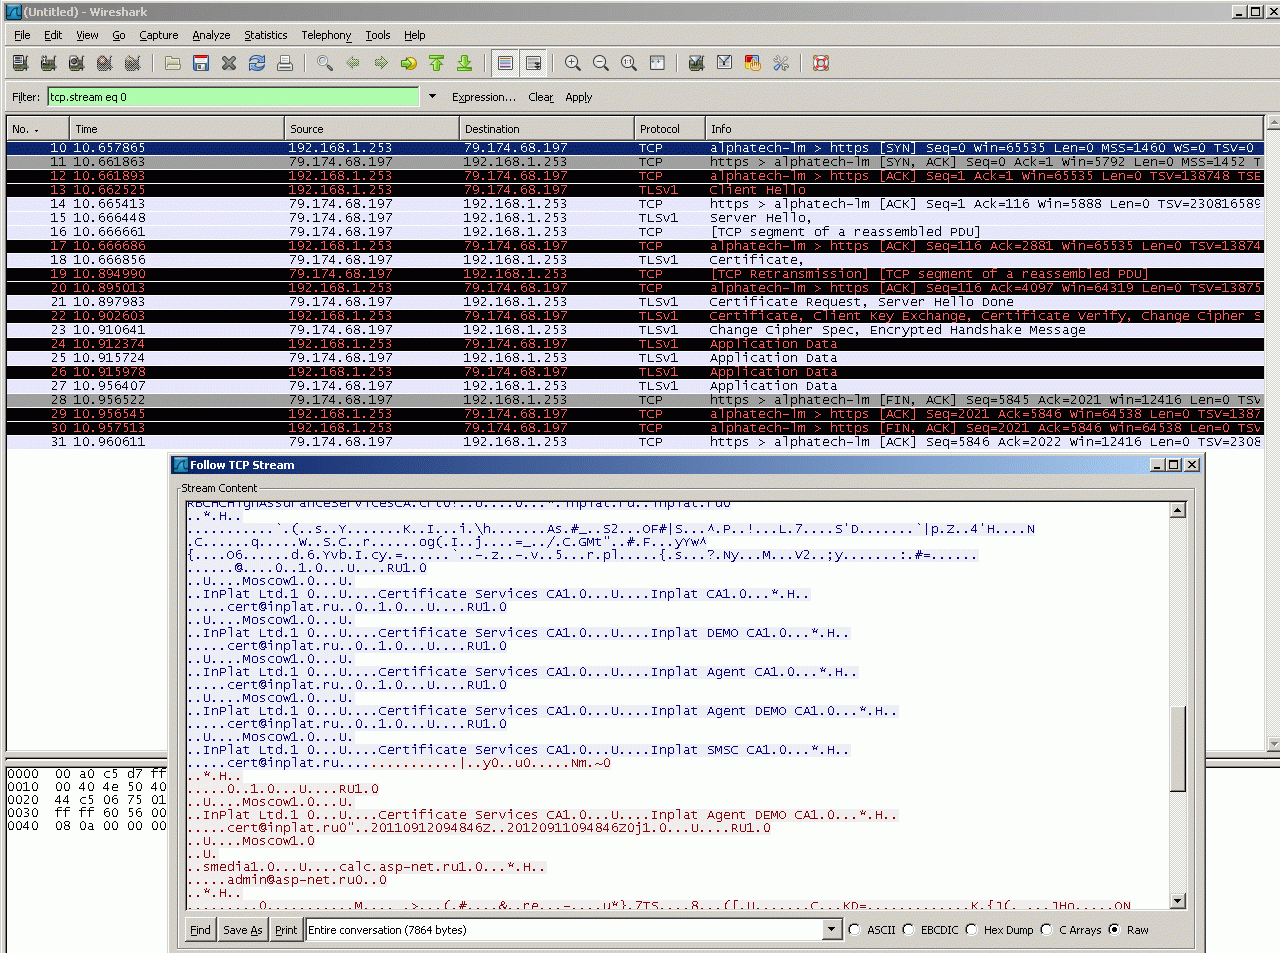Sort packets by Time column header

point(177,129)
